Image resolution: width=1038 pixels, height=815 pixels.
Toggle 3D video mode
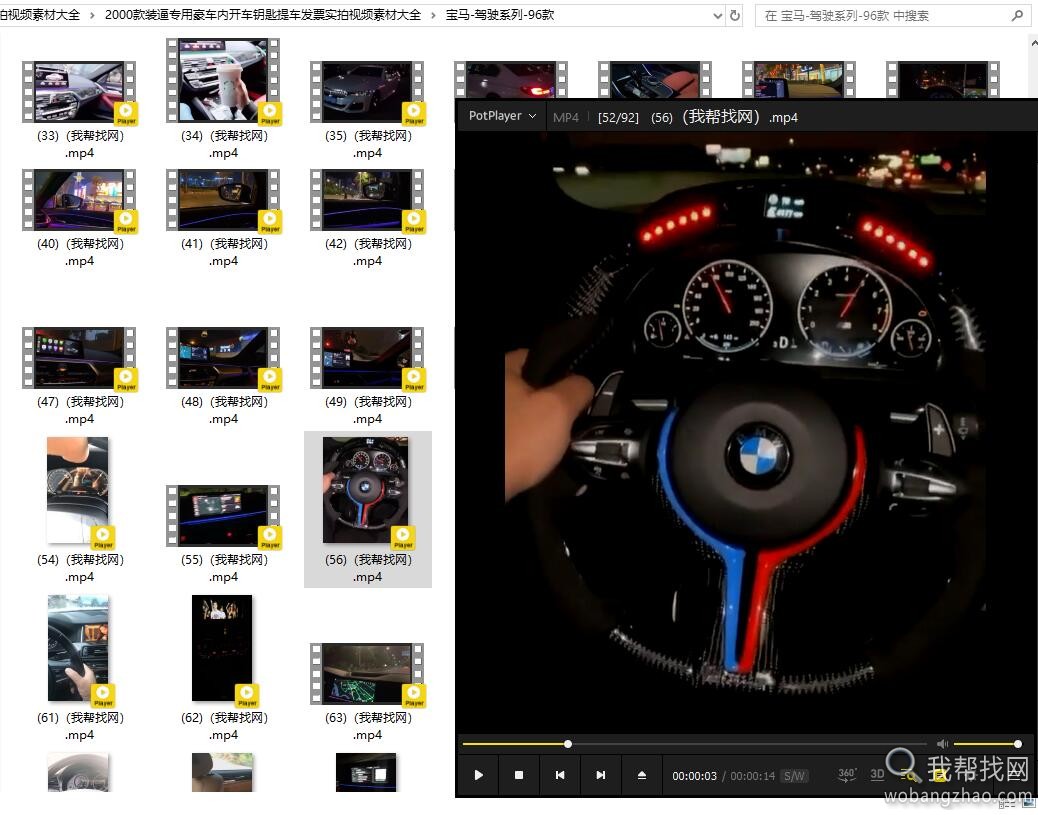pos(877,774)
